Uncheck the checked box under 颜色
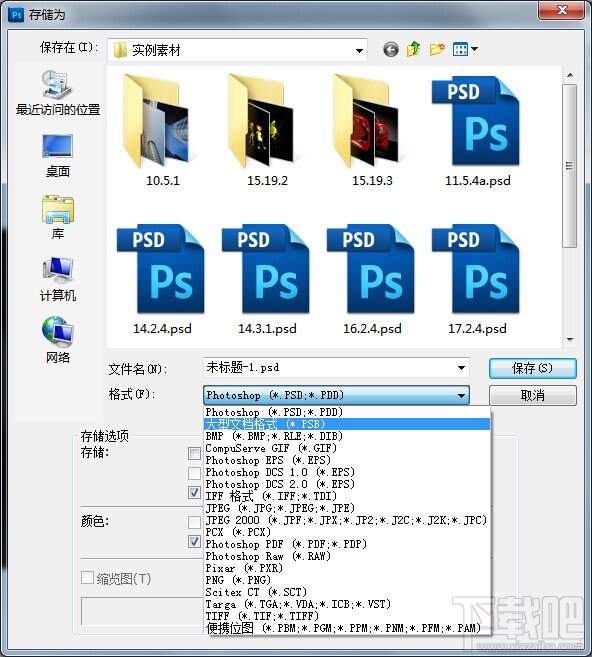This screenshot has width=592, height=657. coord(194,542)
